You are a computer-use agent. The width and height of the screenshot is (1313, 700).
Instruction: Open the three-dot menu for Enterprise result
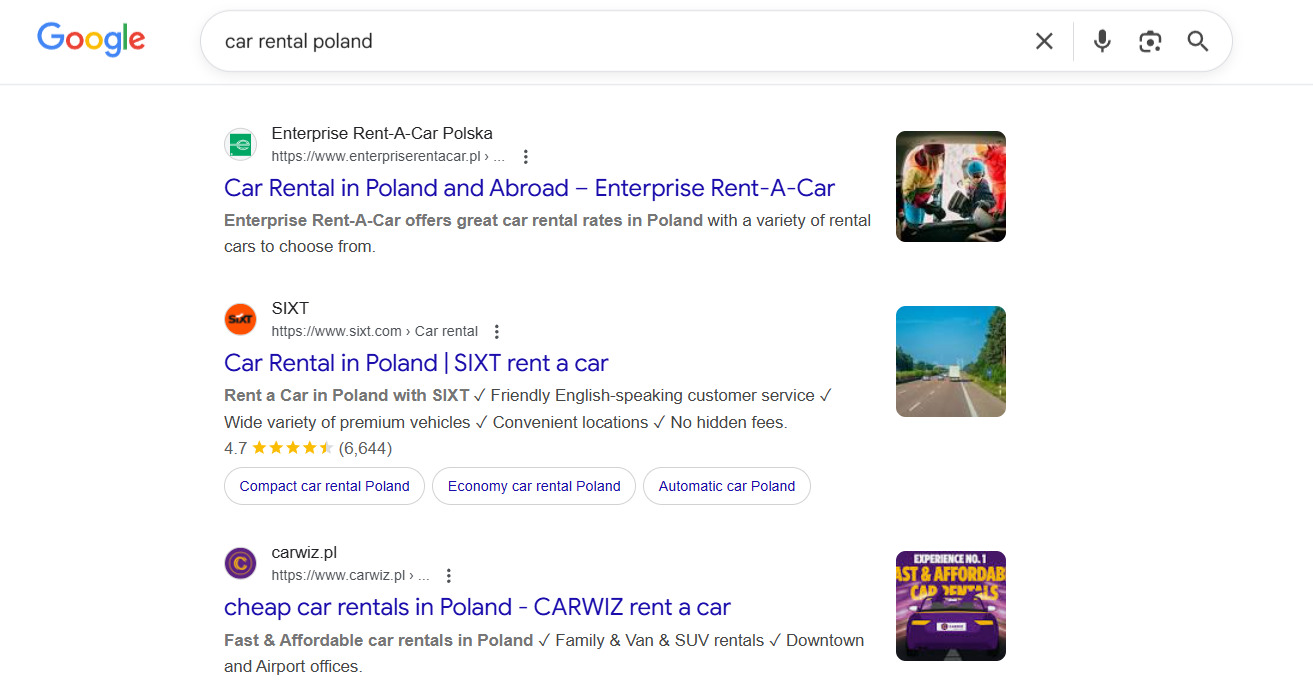[x=525, y=156]
